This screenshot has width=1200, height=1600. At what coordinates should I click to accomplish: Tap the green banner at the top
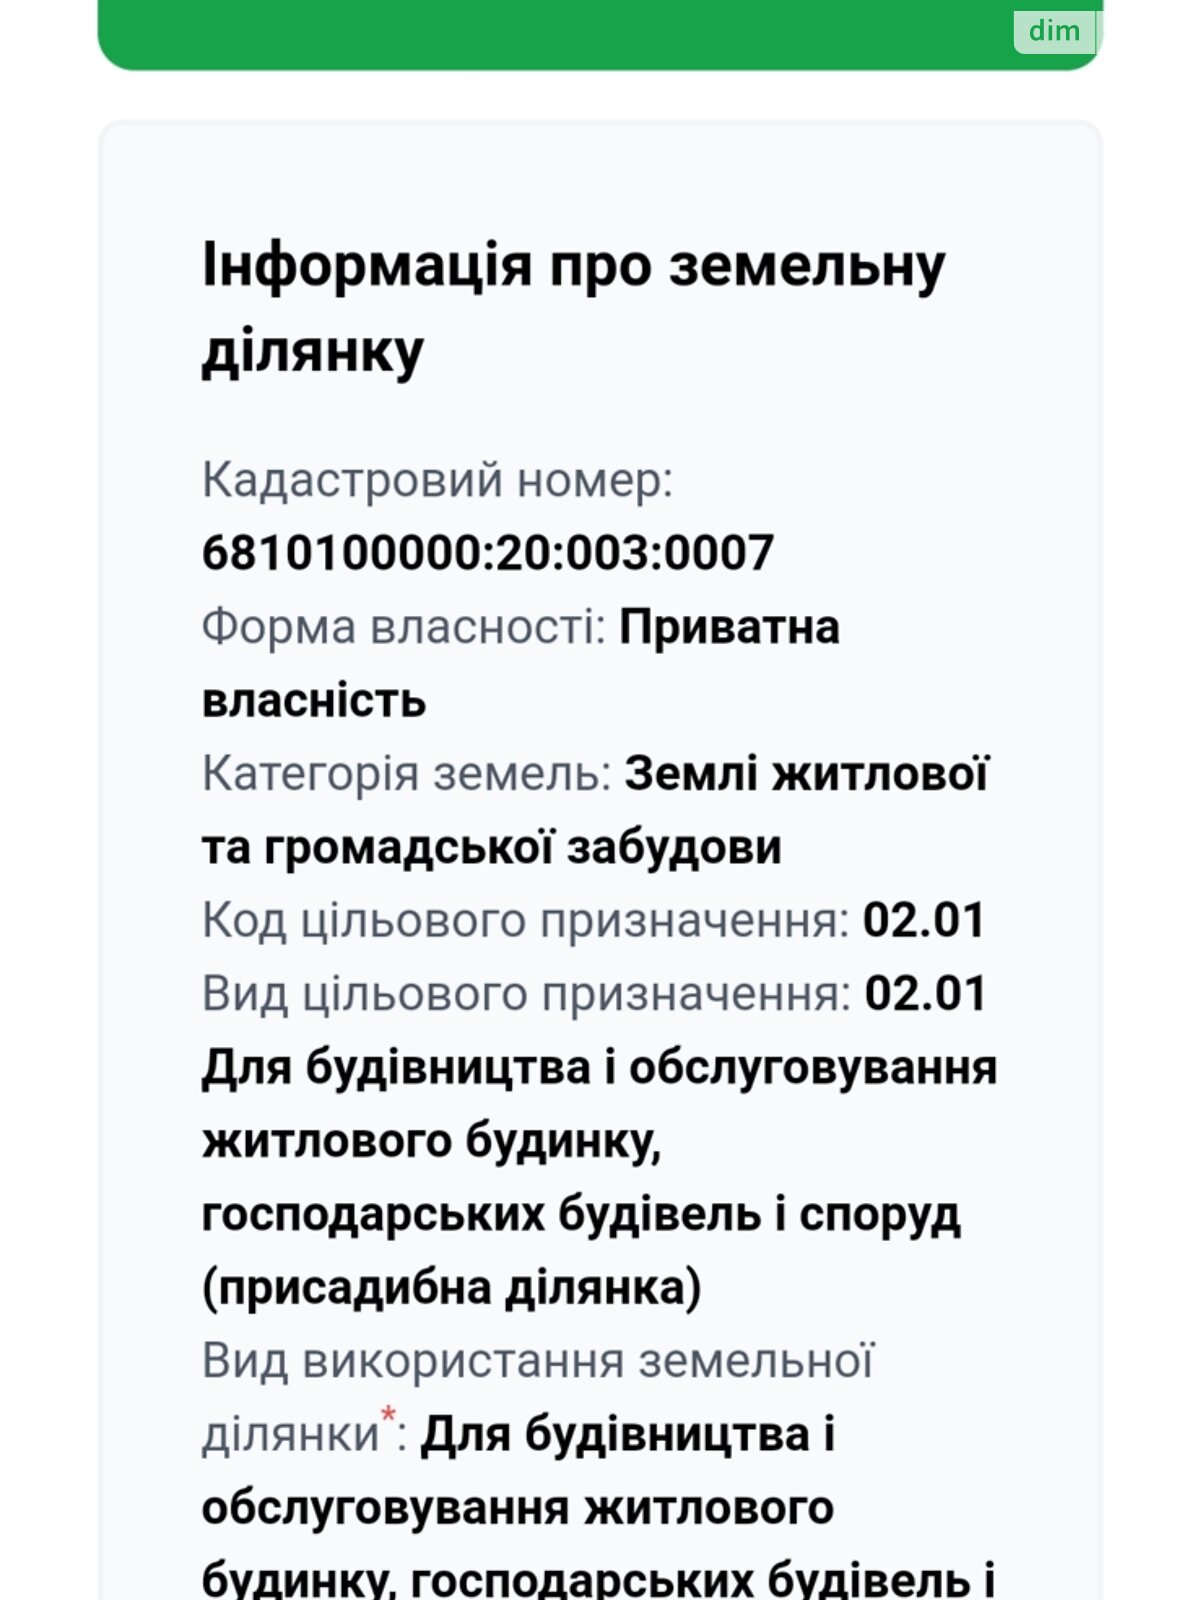(x=550, y=35)
